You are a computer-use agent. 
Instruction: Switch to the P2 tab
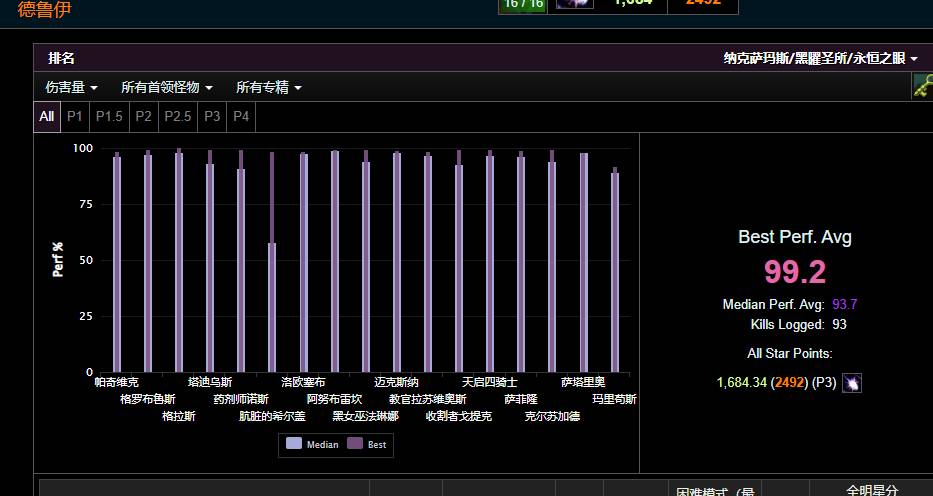pos(143,117)
